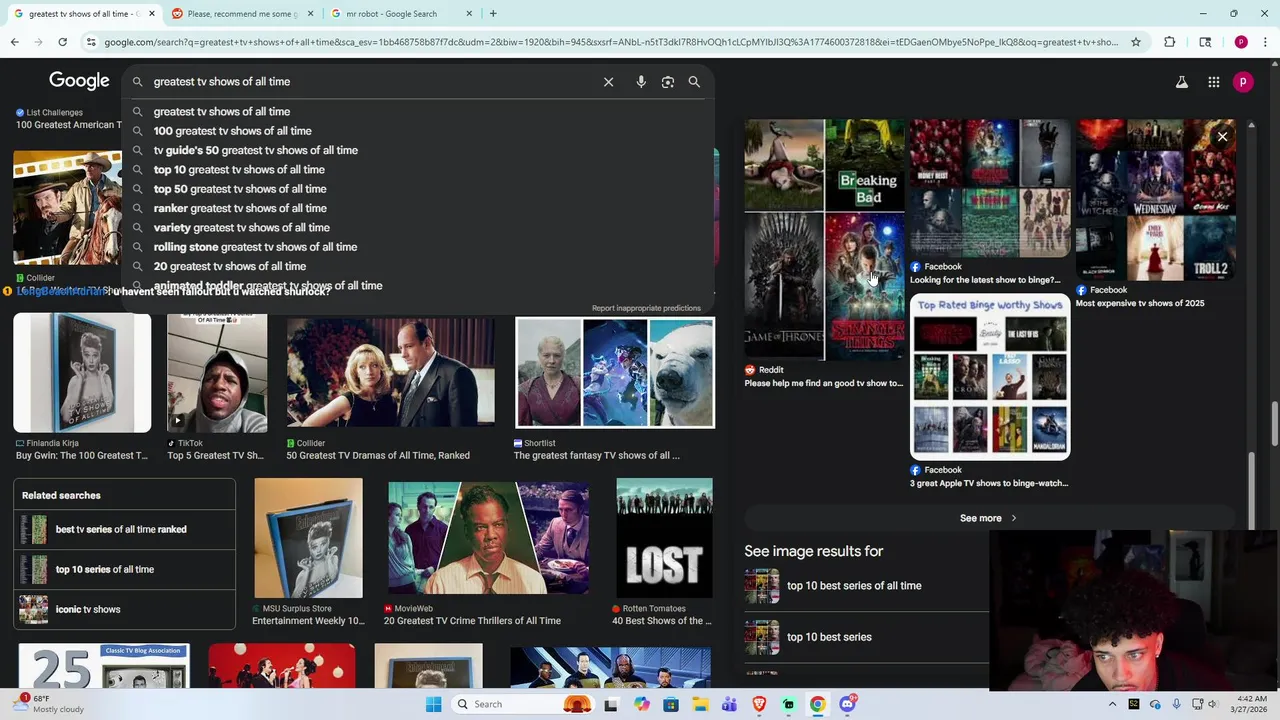Open Google apps grid
Screen dimensions: 1280x720
pos(1213,82)
